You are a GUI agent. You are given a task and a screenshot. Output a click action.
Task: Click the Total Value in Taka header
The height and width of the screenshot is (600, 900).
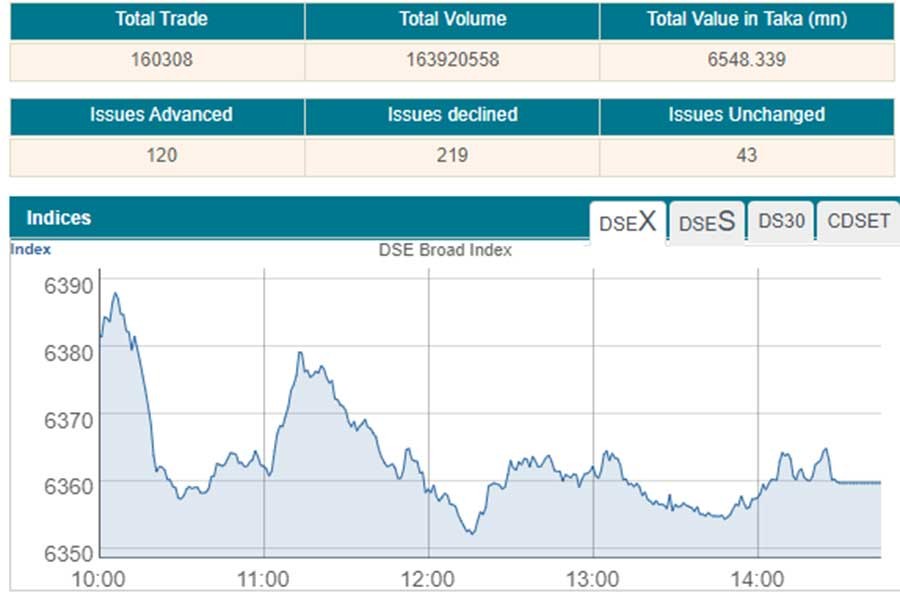[746, 19]
